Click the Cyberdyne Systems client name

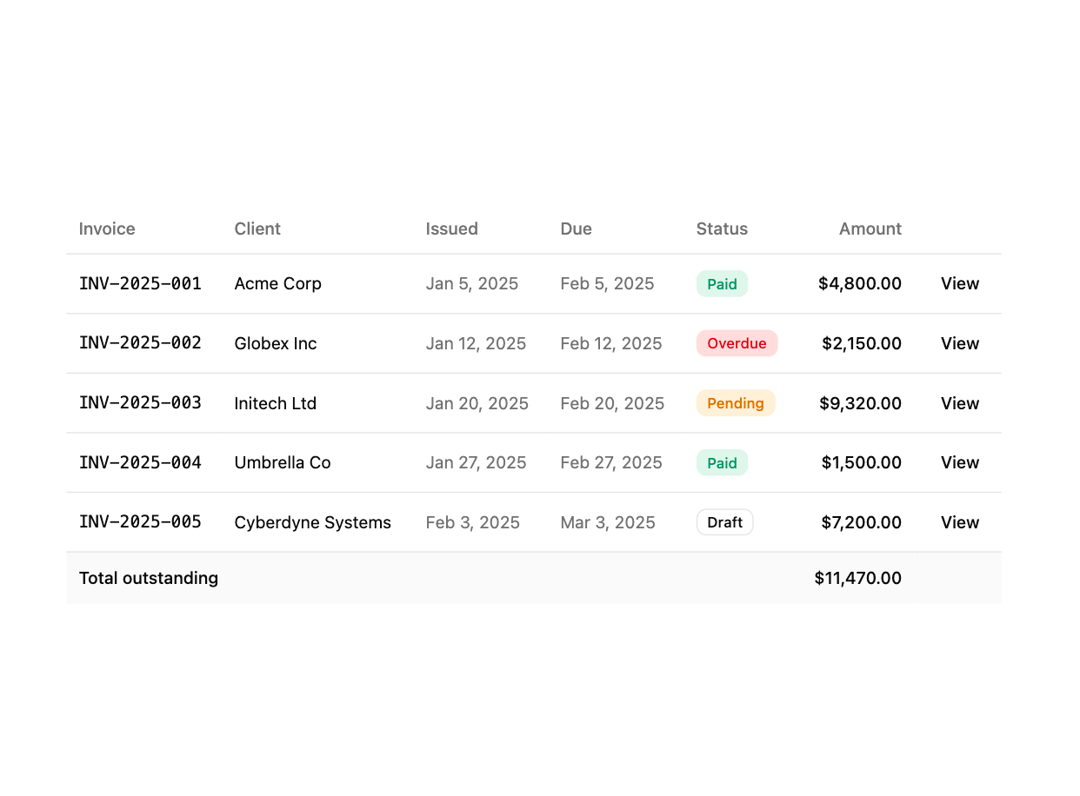pyautogui.click(x=313, y=523)
